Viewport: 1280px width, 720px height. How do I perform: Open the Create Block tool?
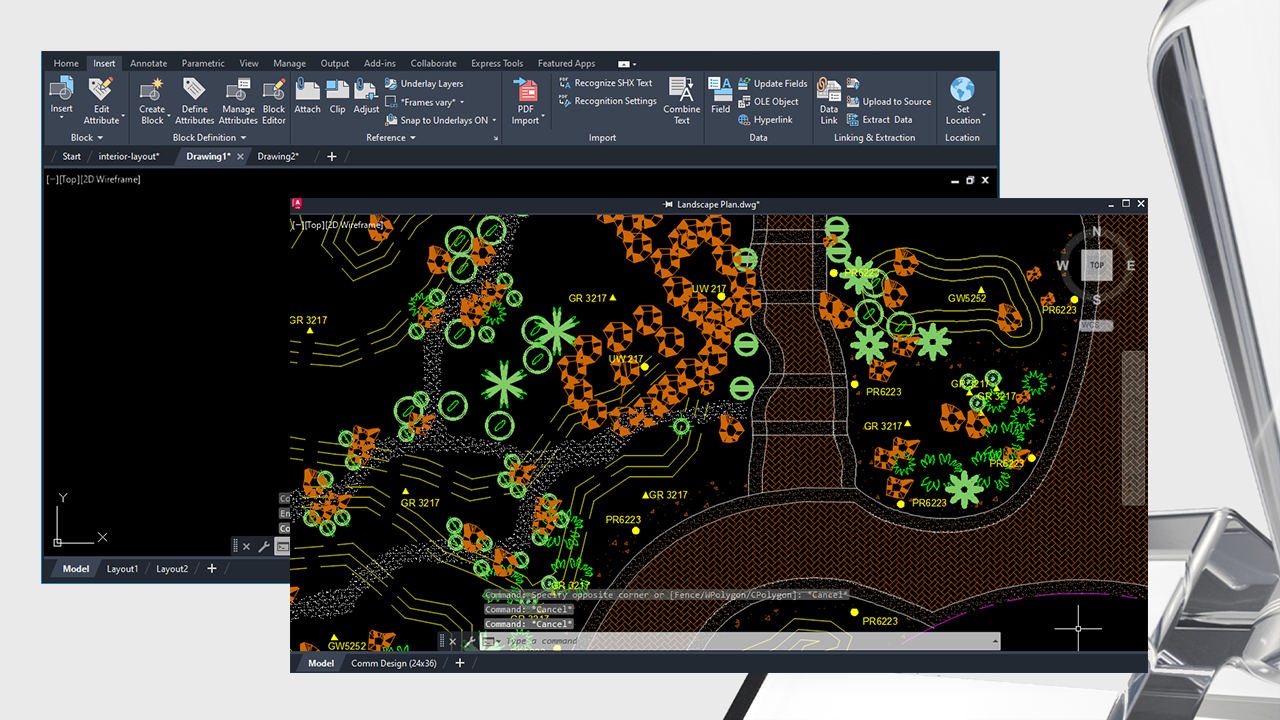[152, 92]
